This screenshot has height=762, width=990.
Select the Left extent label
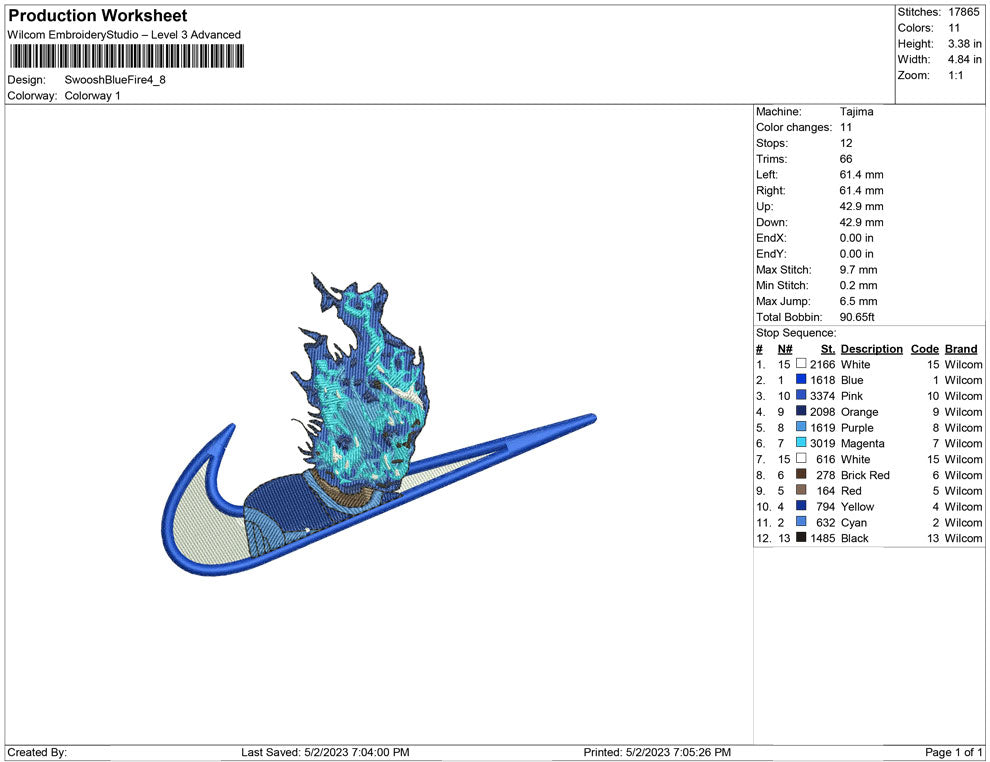pos(766,175)
